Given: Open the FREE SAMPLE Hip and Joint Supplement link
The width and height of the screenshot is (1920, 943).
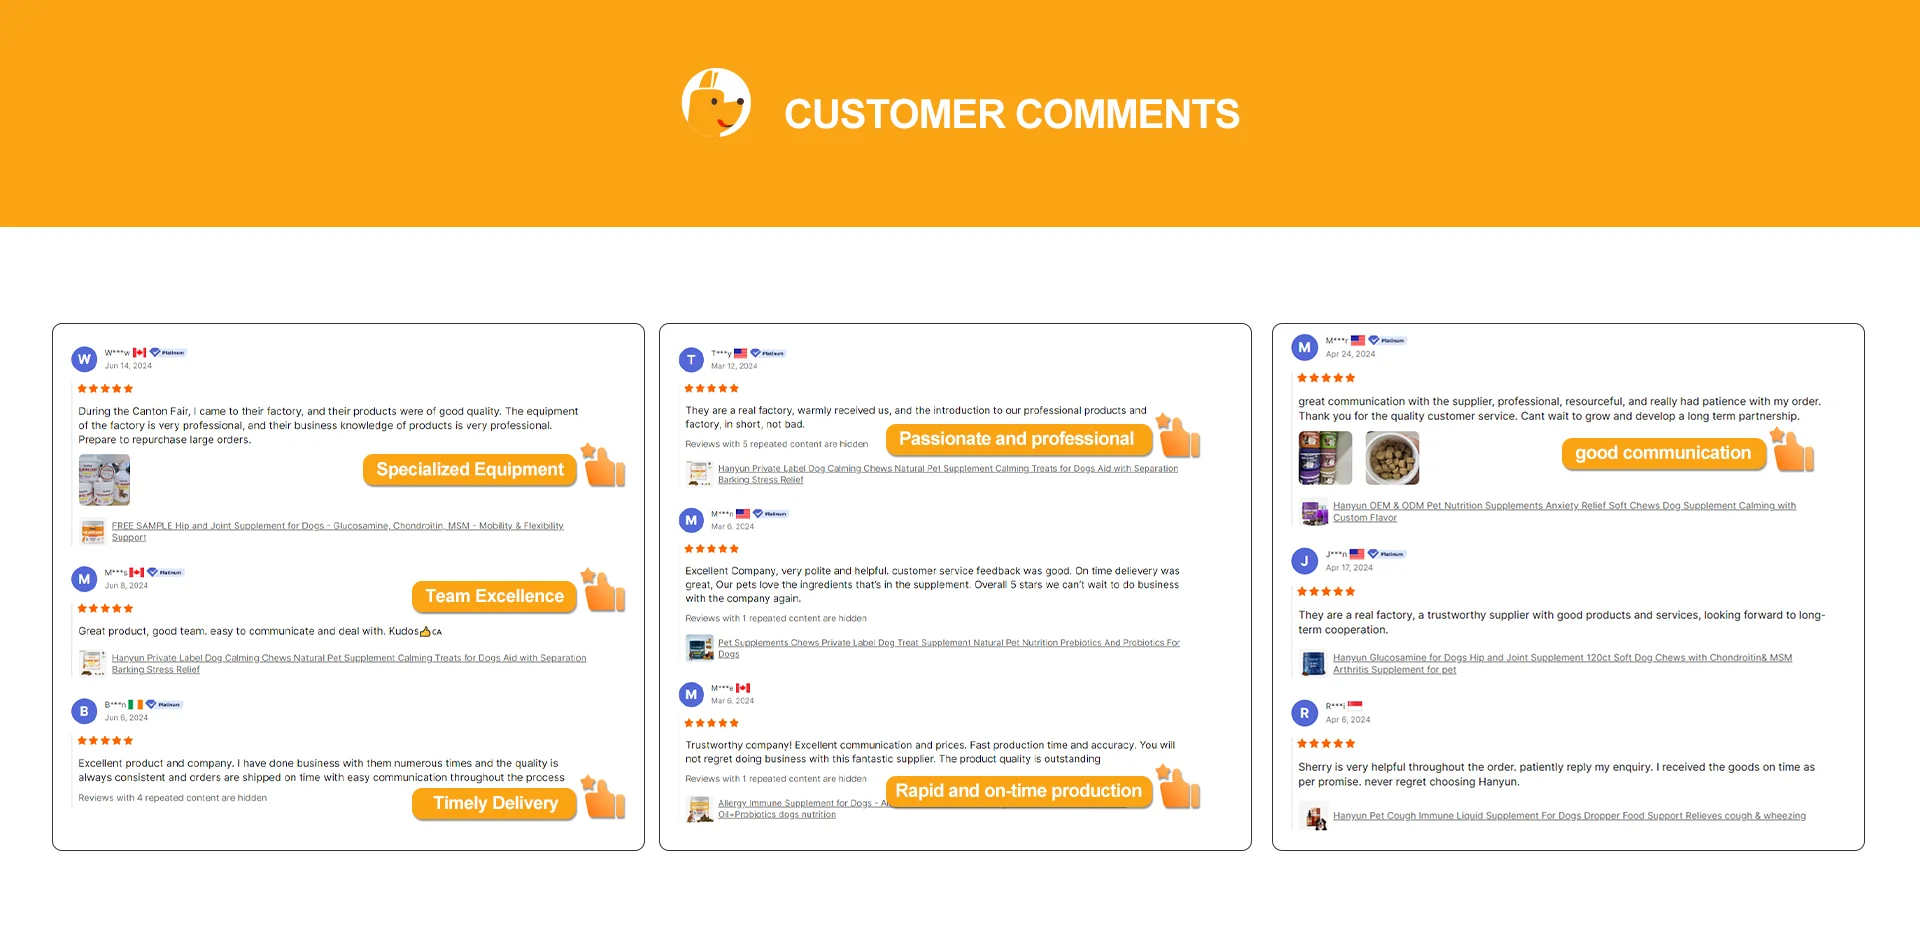Looking at the screenshot, I should (337, 526).
